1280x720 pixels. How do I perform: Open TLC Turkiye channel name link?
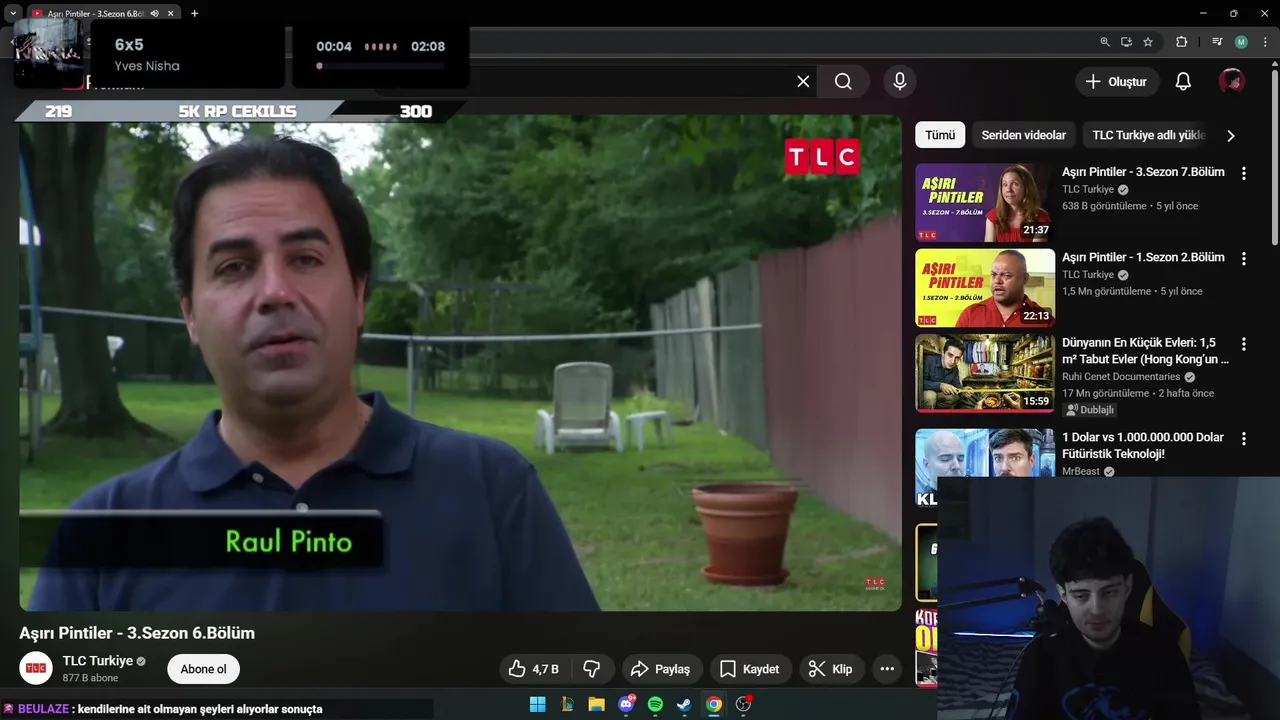(x=98, y=661)
